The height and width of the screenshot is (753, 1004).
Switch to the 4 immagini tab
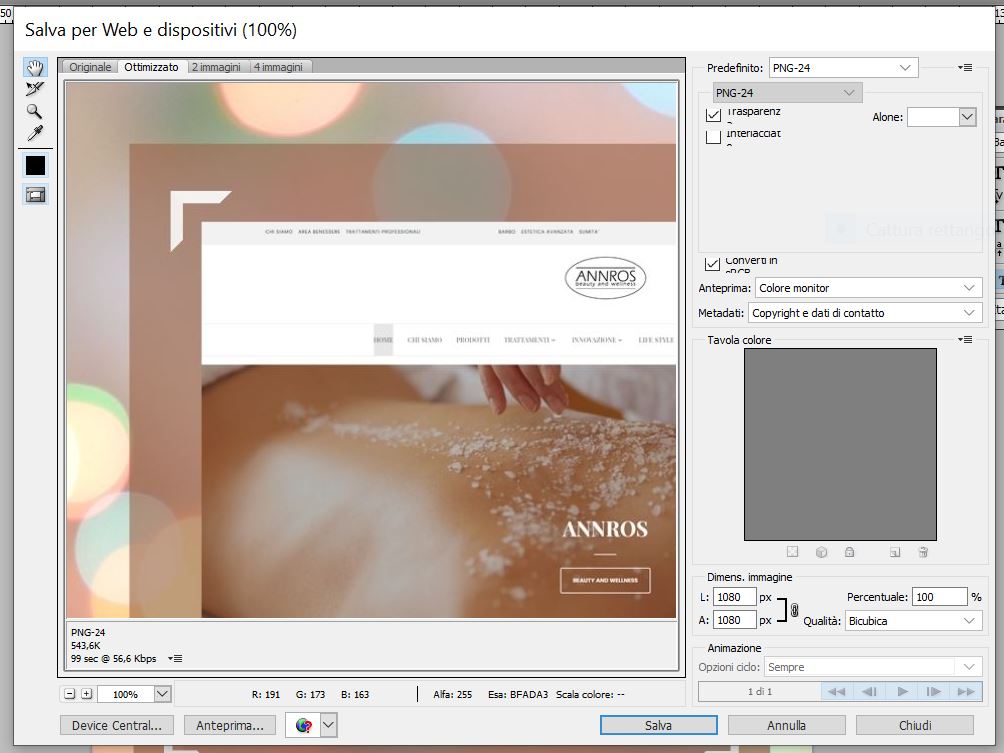(x=278, y=67)
